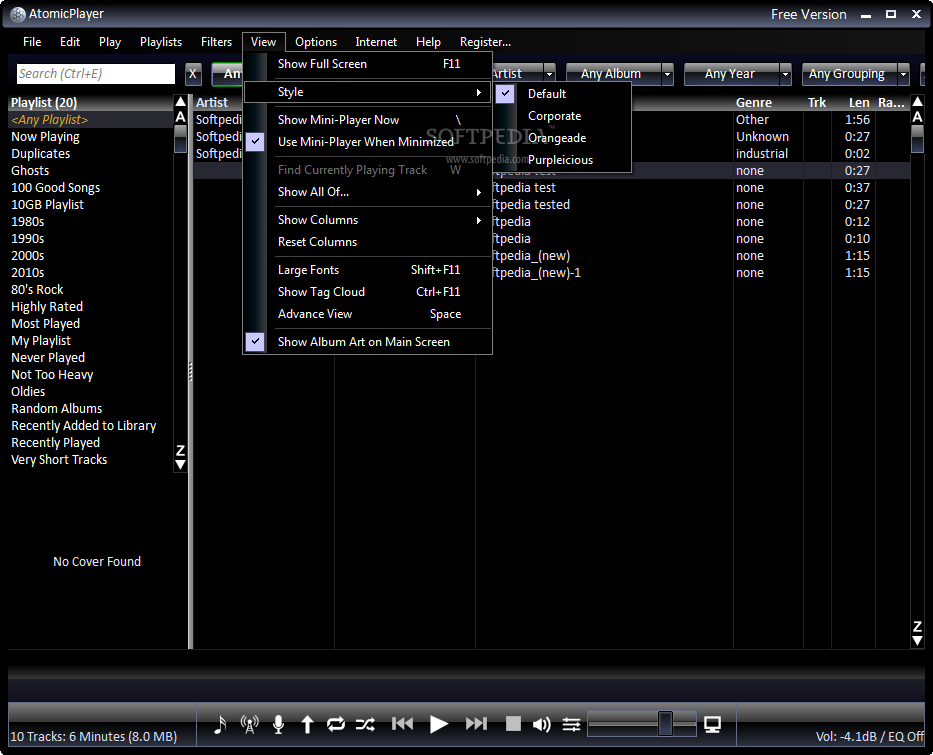
Task: Focus the Search (Ctrl+E) input field
Action: 96,74
